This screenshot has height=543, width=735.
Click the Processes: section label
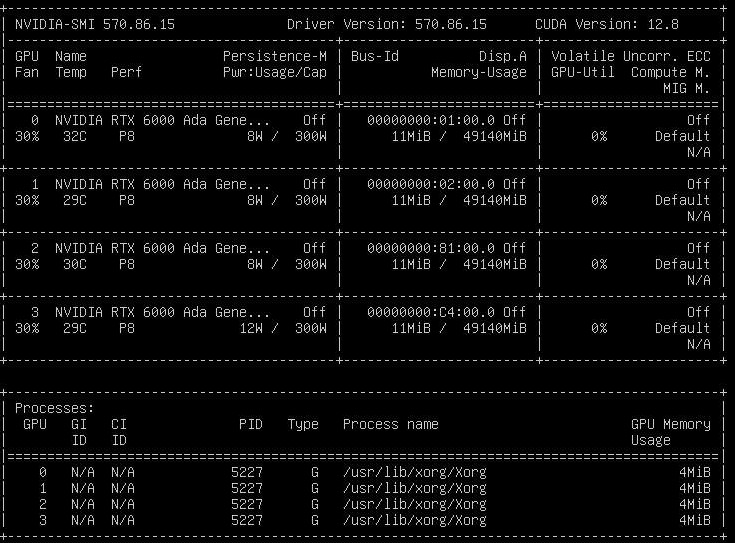(x=54, y=408)
